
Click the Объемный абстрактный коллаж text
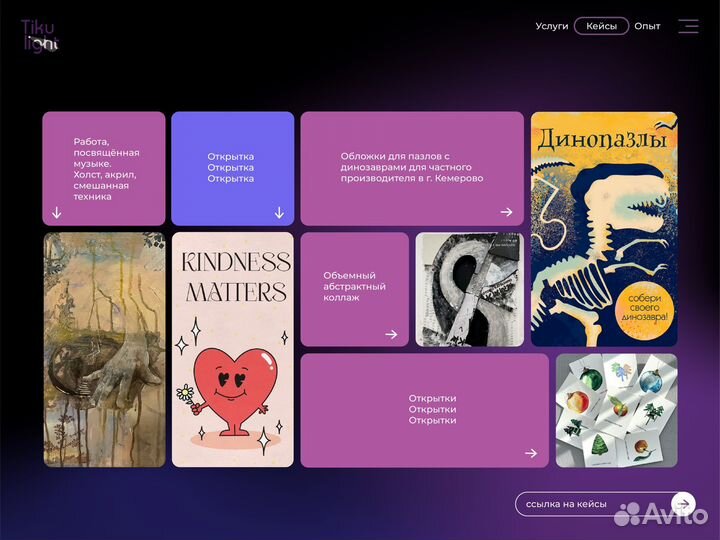354,287
